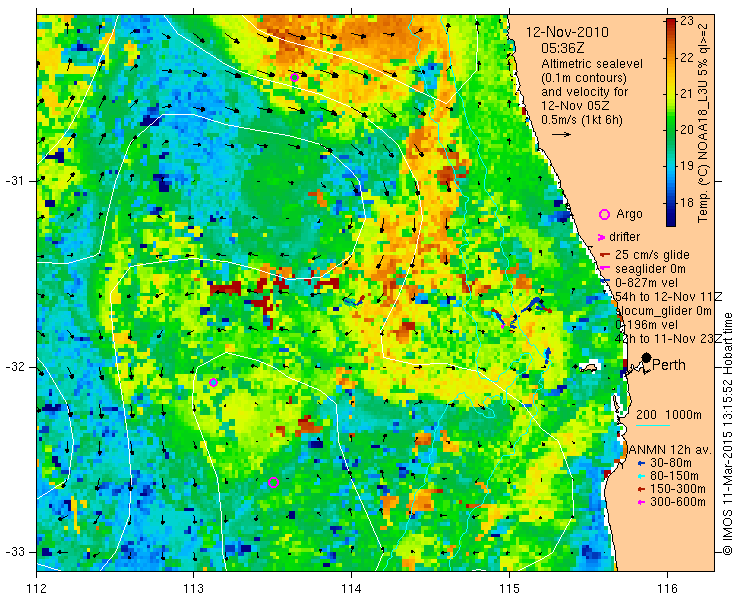Click the latitude axis label '-33'

point(15,551)
